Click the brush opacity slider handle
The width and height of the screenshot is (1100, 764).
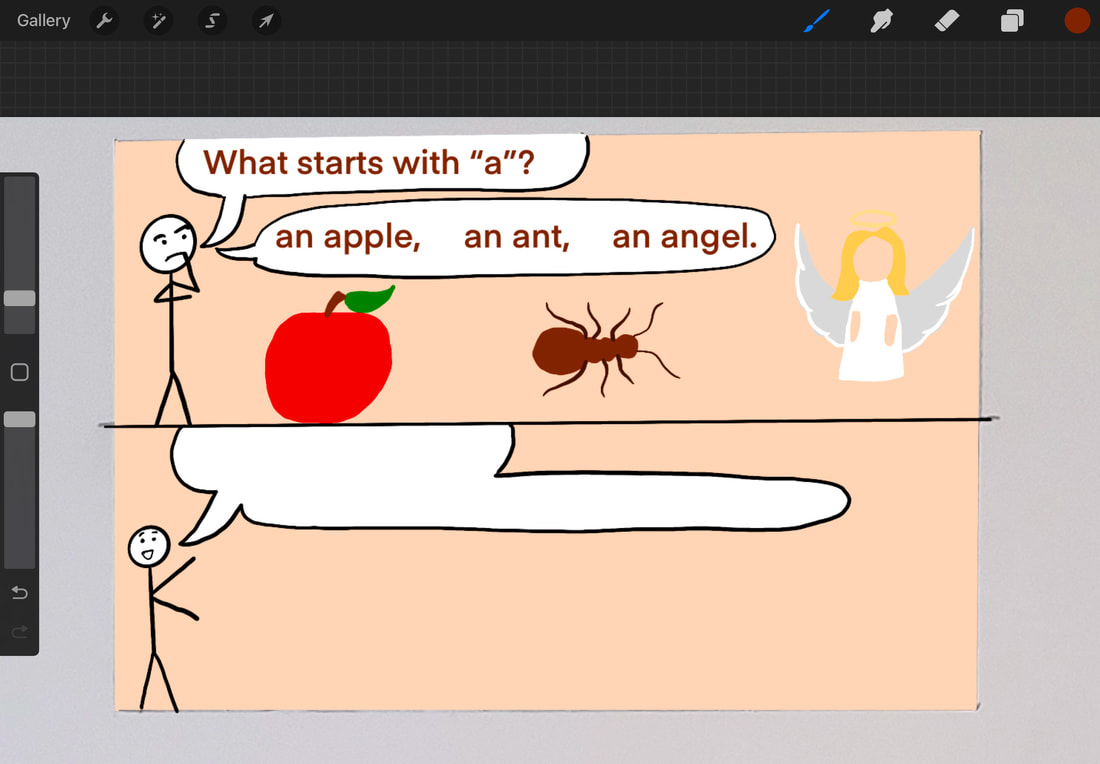click(x=20, y=420)
